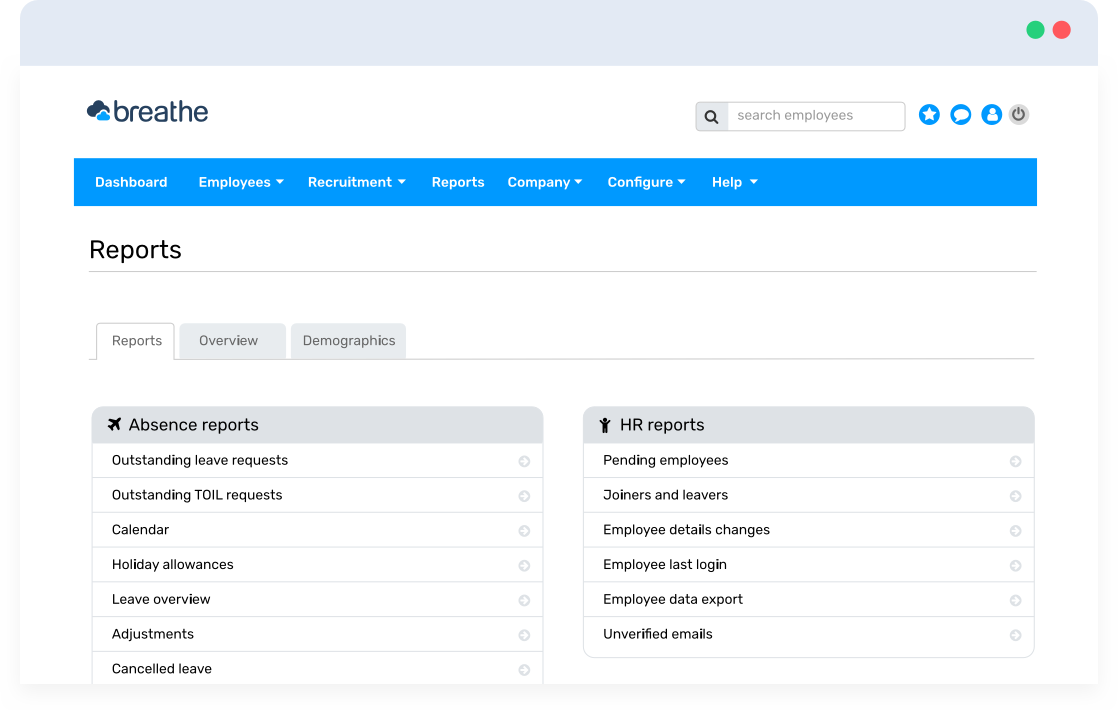Expand the Recruitment dropdown menu
The width and height of the screenshot is (1118, 710).
pyautogui.click(x=357, y=182)
